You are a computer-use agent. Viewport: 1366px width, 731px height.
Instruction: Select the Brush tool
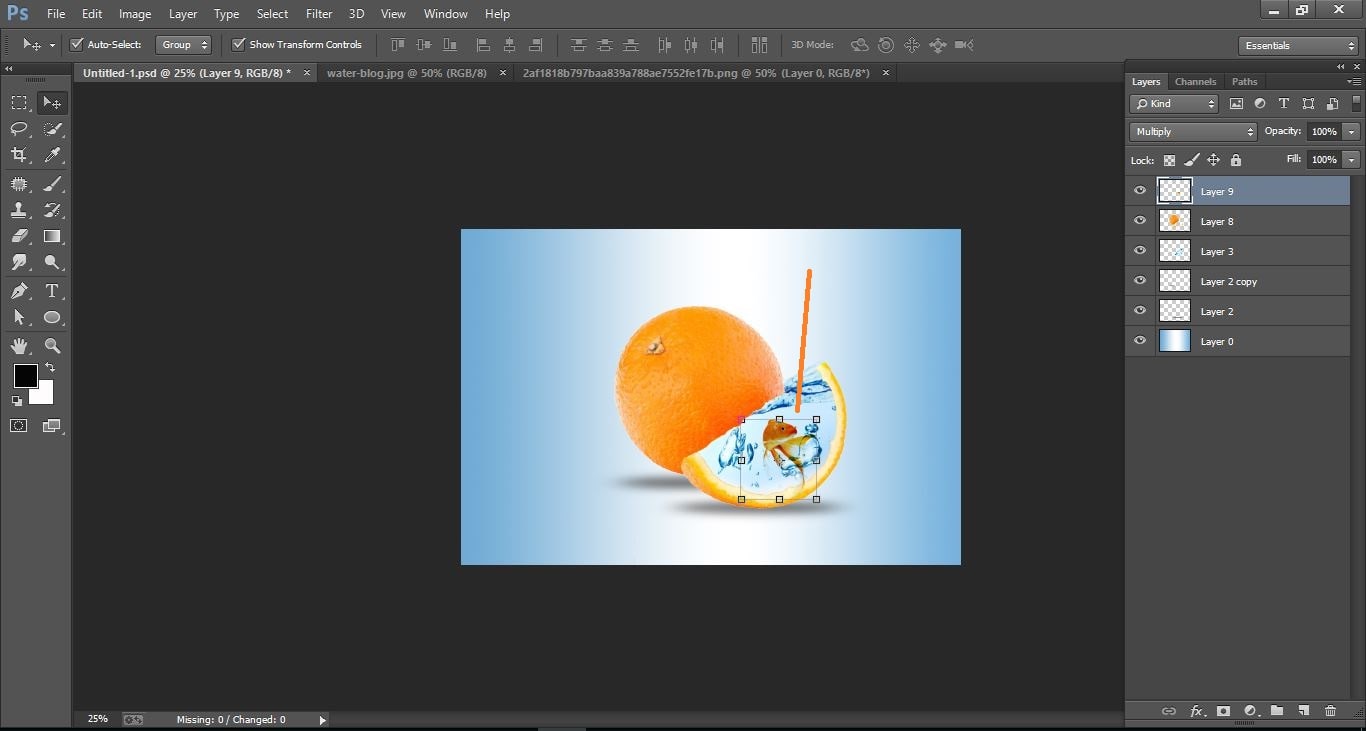pos(52,183)
